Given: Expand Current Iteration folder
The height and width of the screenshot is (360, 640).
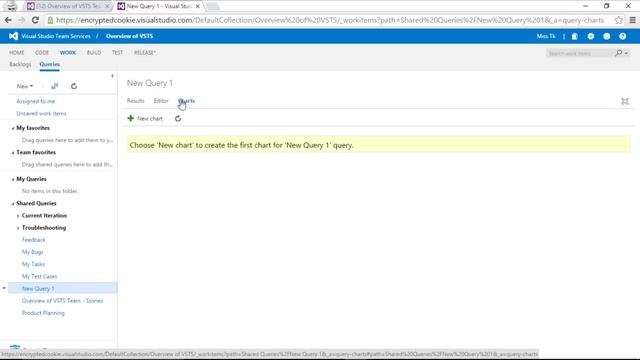Looking at the screenshot, I should point(18,216).
